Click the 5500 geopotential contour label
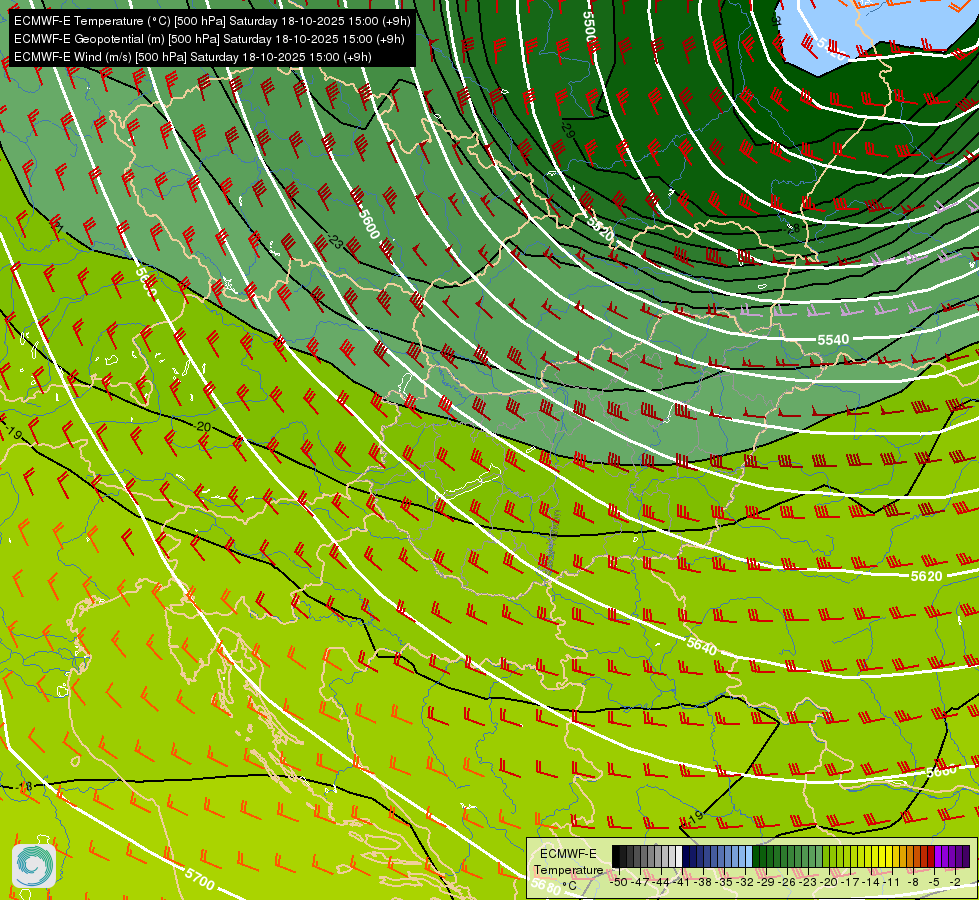Screen dimensions: 979x900 pyautogui.click(x=589, y=26)
